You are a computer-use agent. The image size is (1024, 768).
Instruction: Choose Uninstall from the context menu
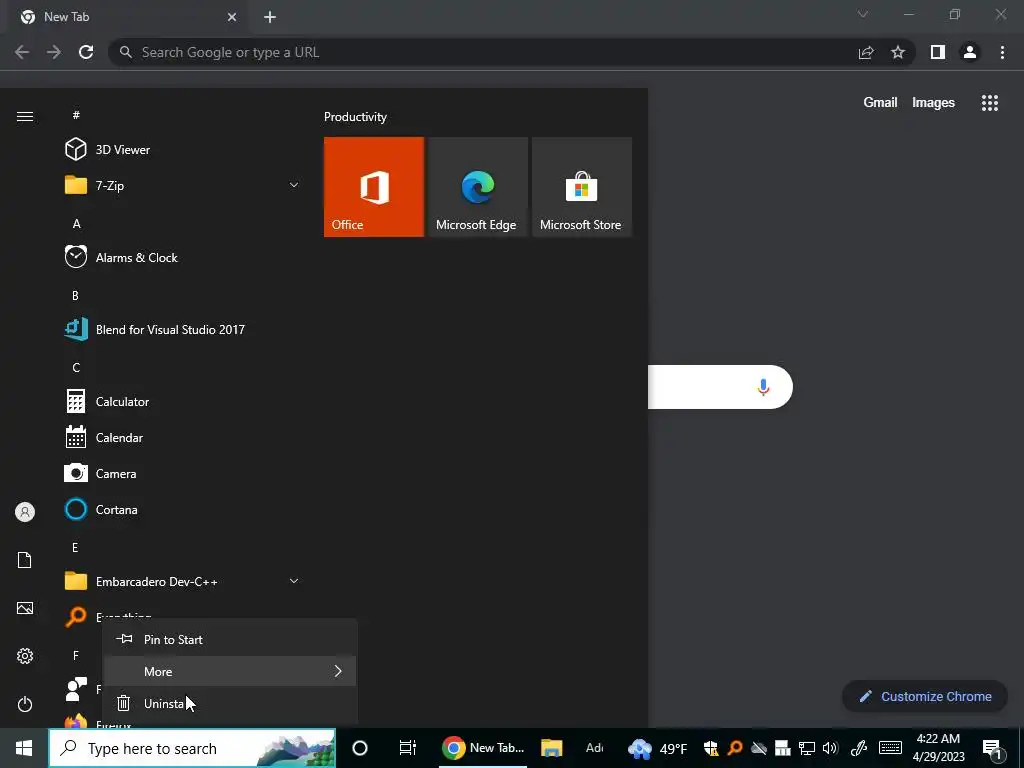click(230, 703)
